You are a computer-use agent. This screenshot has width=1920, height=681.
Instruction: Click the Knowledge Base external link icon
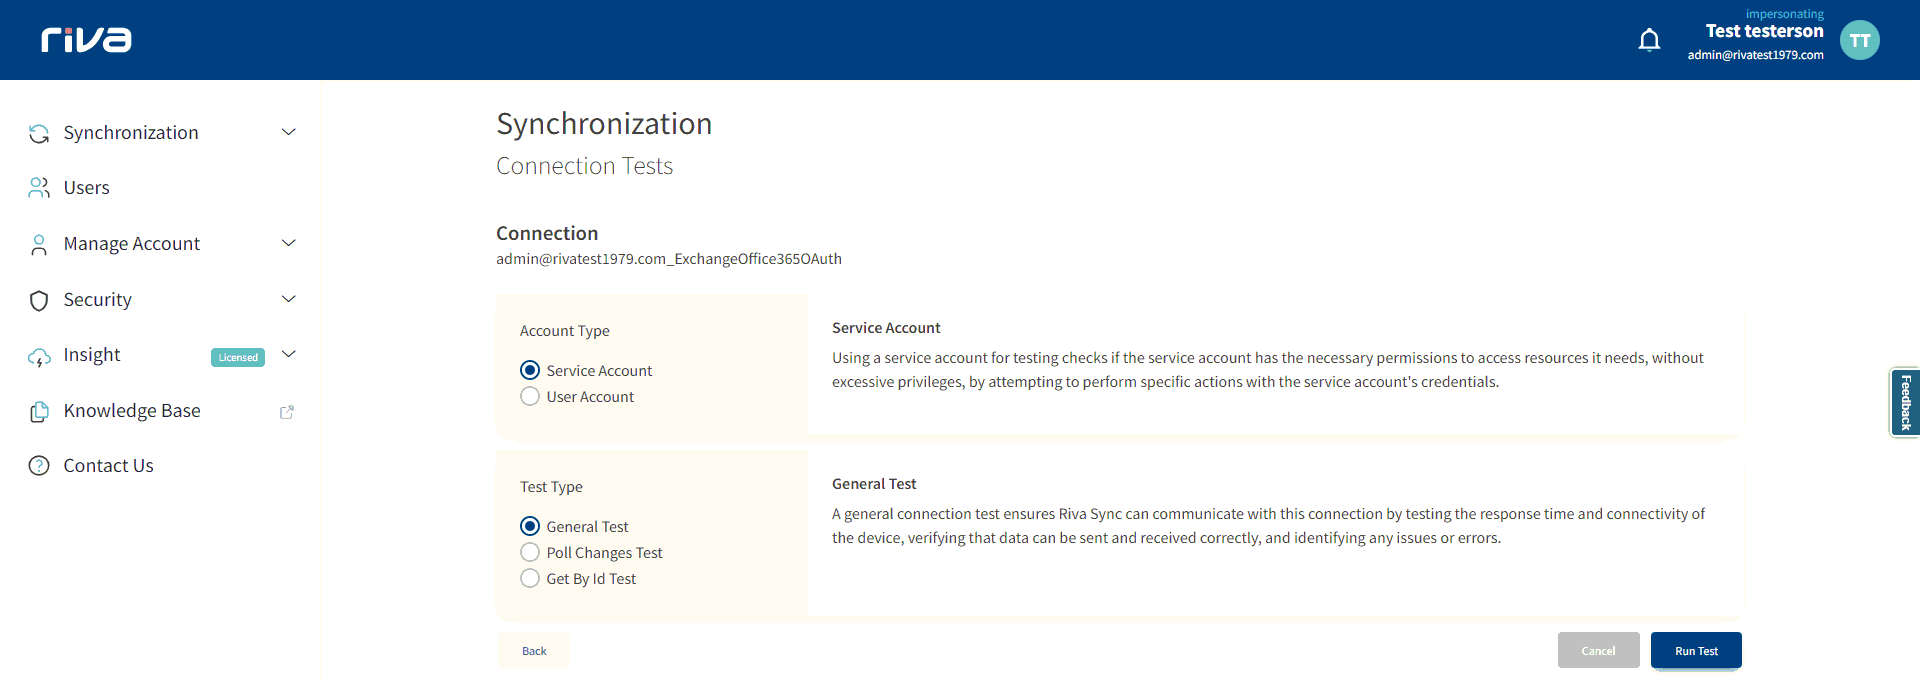287,412
